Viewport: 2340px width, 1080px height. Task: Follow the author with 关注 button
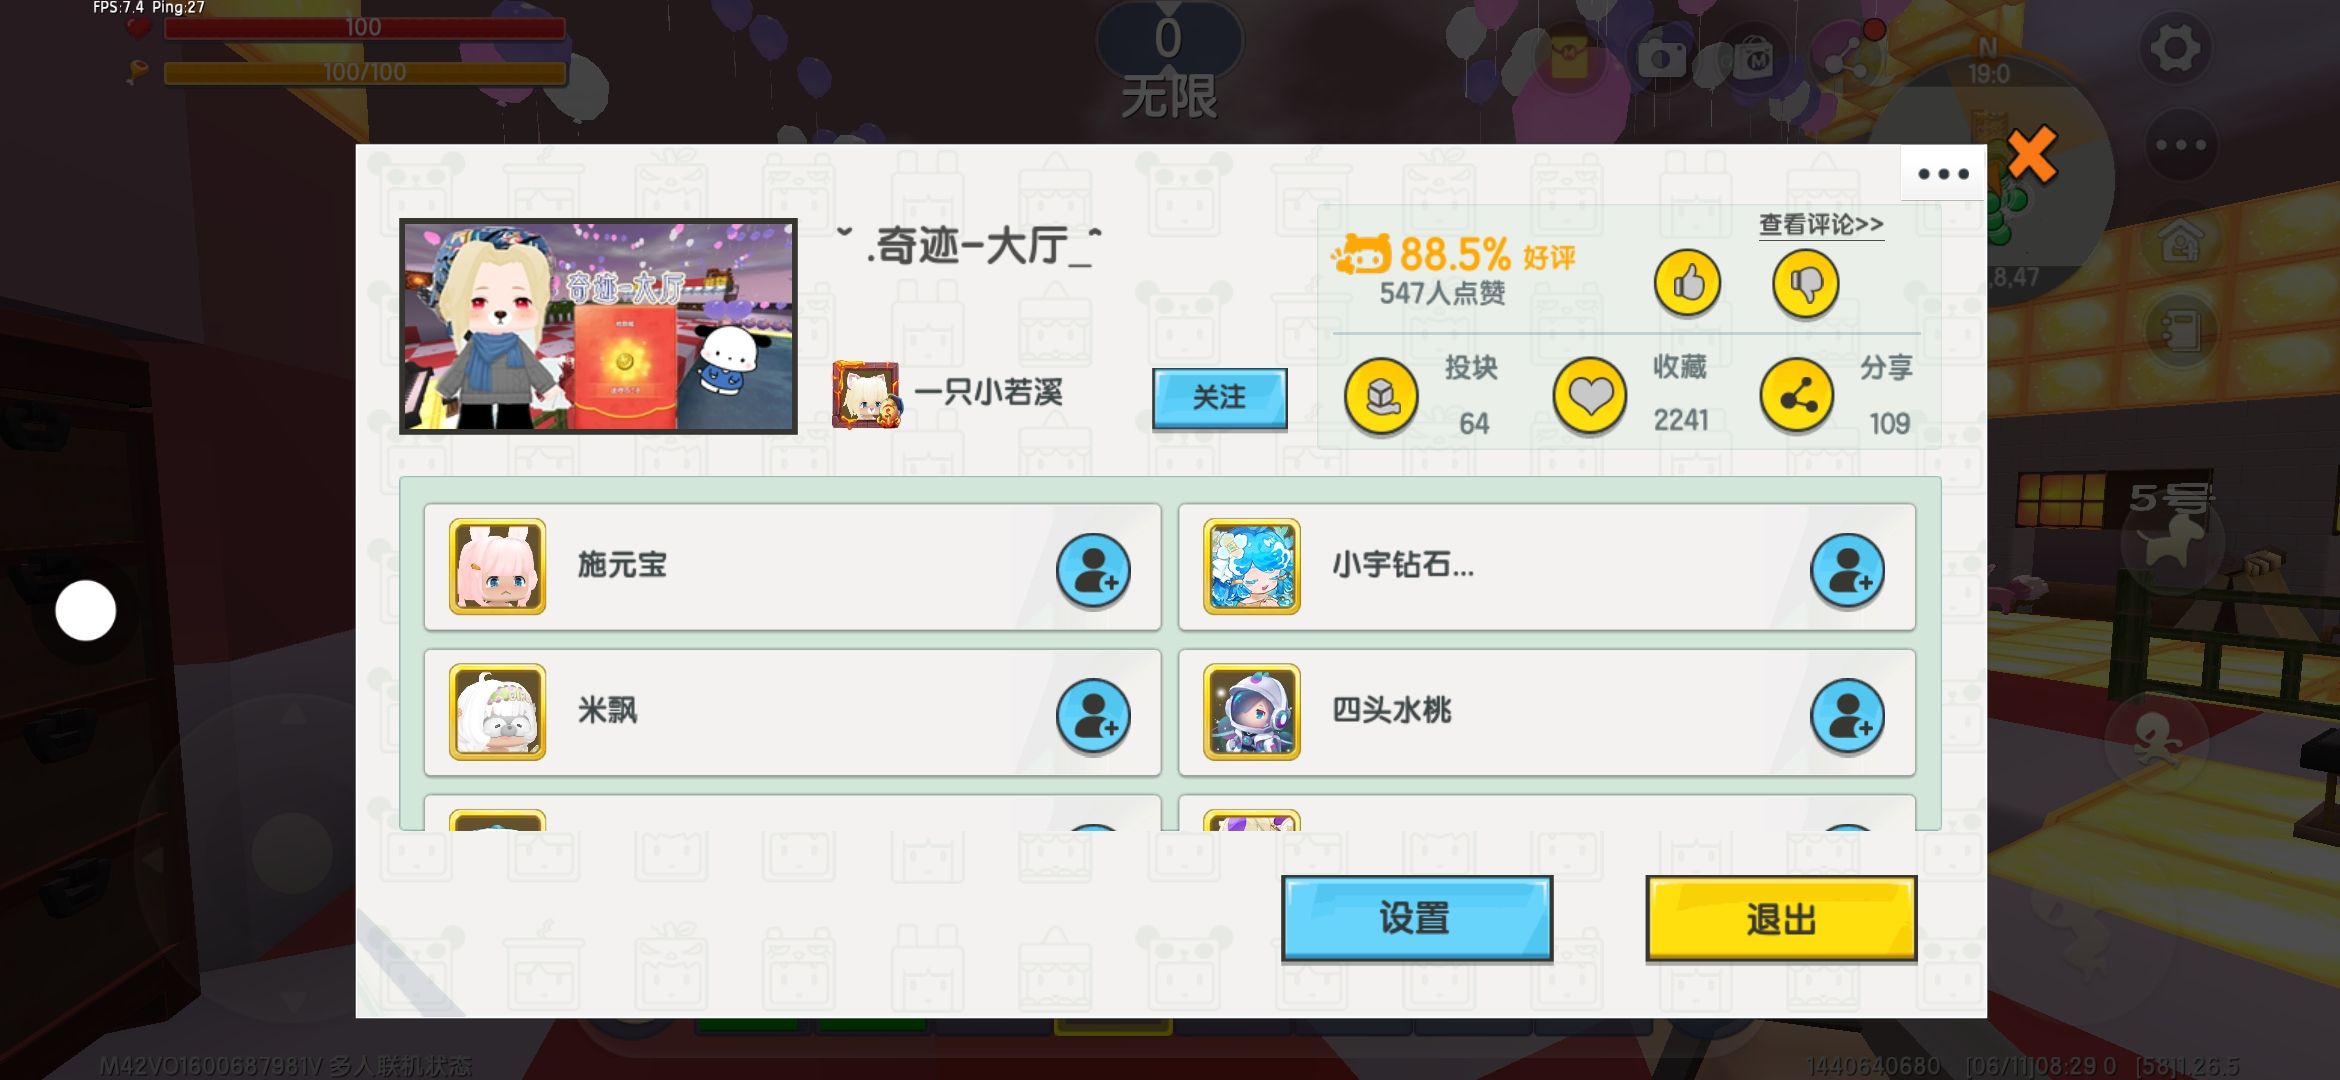coord(1219,398)
